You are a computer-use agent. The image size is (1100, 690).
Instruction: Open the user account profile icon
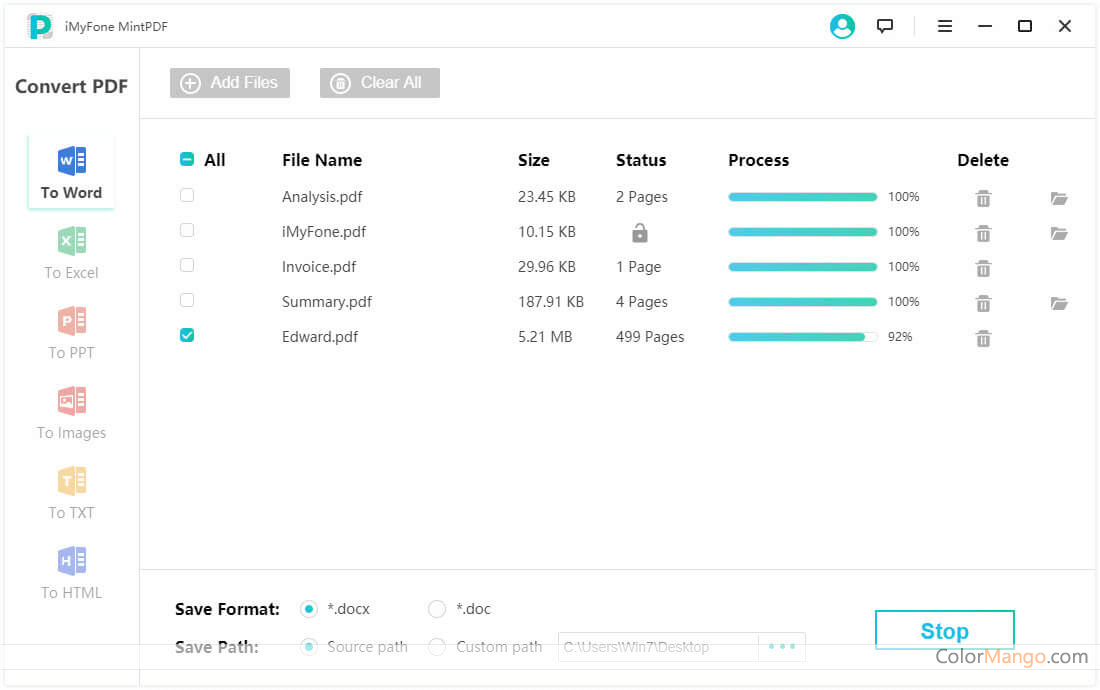click(x=842, y=27)
